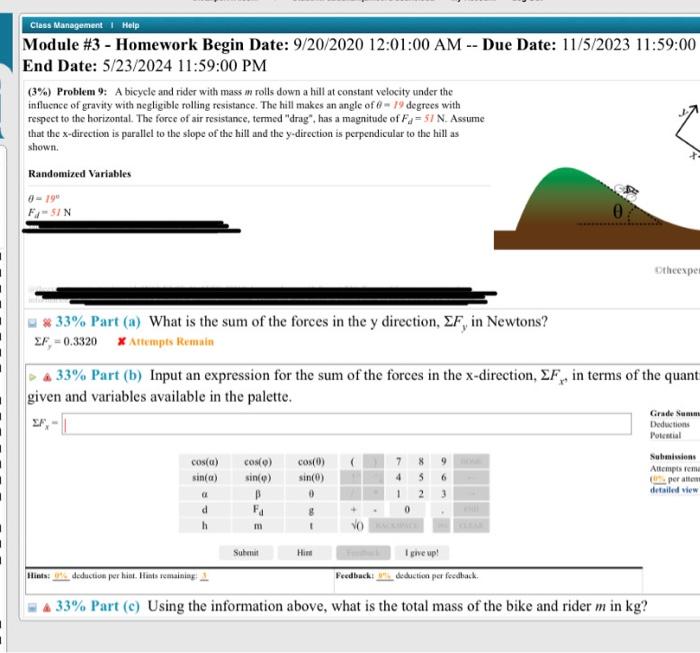Insert the α variable key

205,494
